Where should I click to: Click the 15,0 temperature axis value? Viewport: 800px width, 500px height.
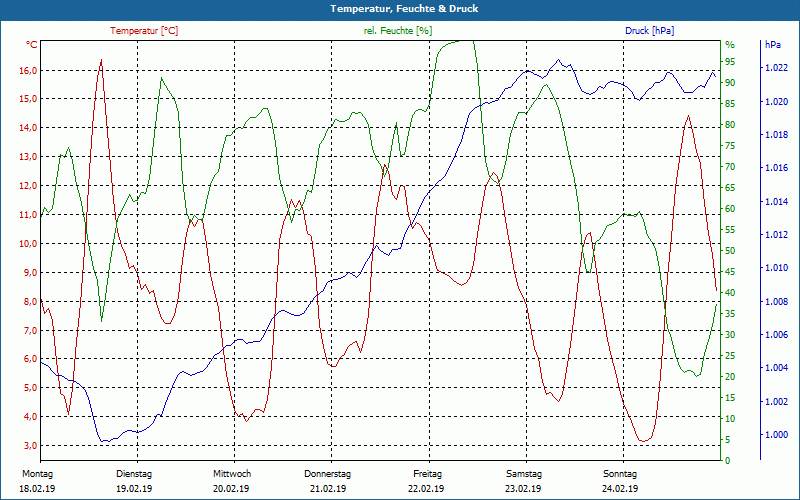tap(28, 98)
